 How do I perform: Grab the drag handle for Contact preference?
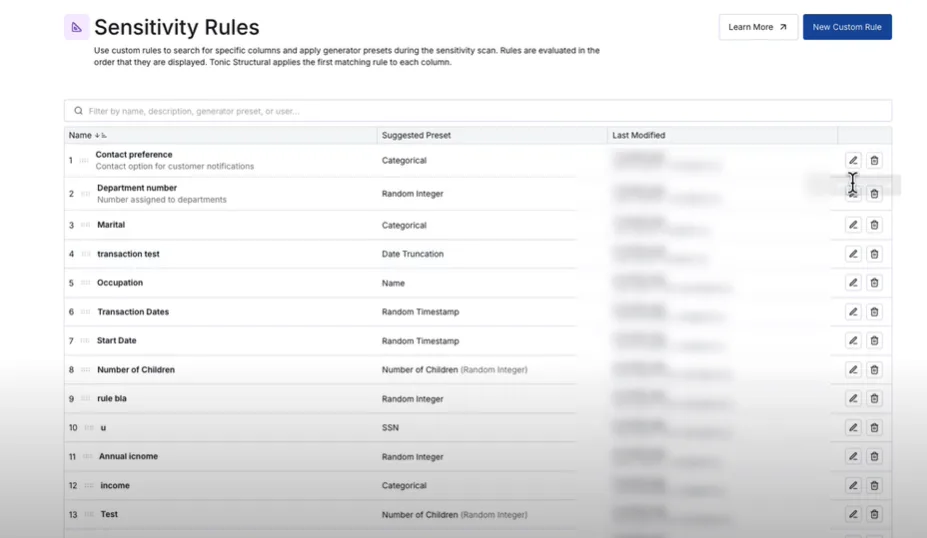[x=84, y=160]
